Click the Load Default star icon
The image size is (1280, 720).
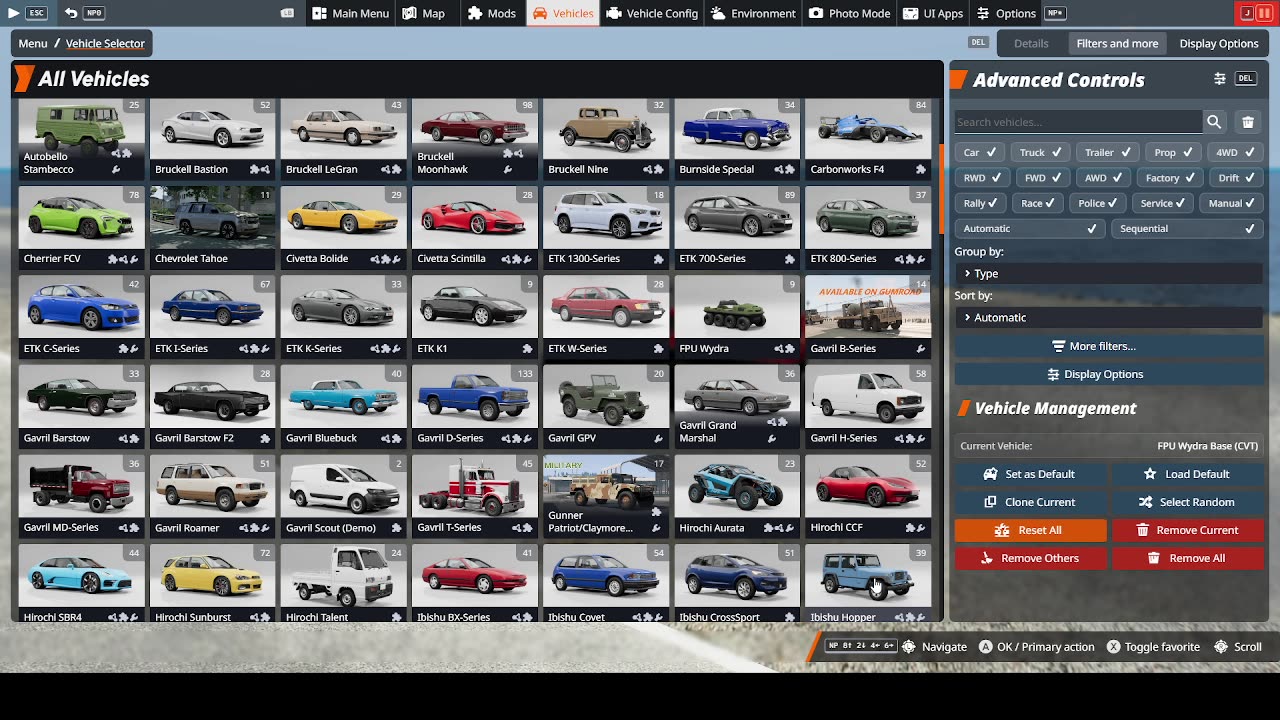tap(1150, 474)
